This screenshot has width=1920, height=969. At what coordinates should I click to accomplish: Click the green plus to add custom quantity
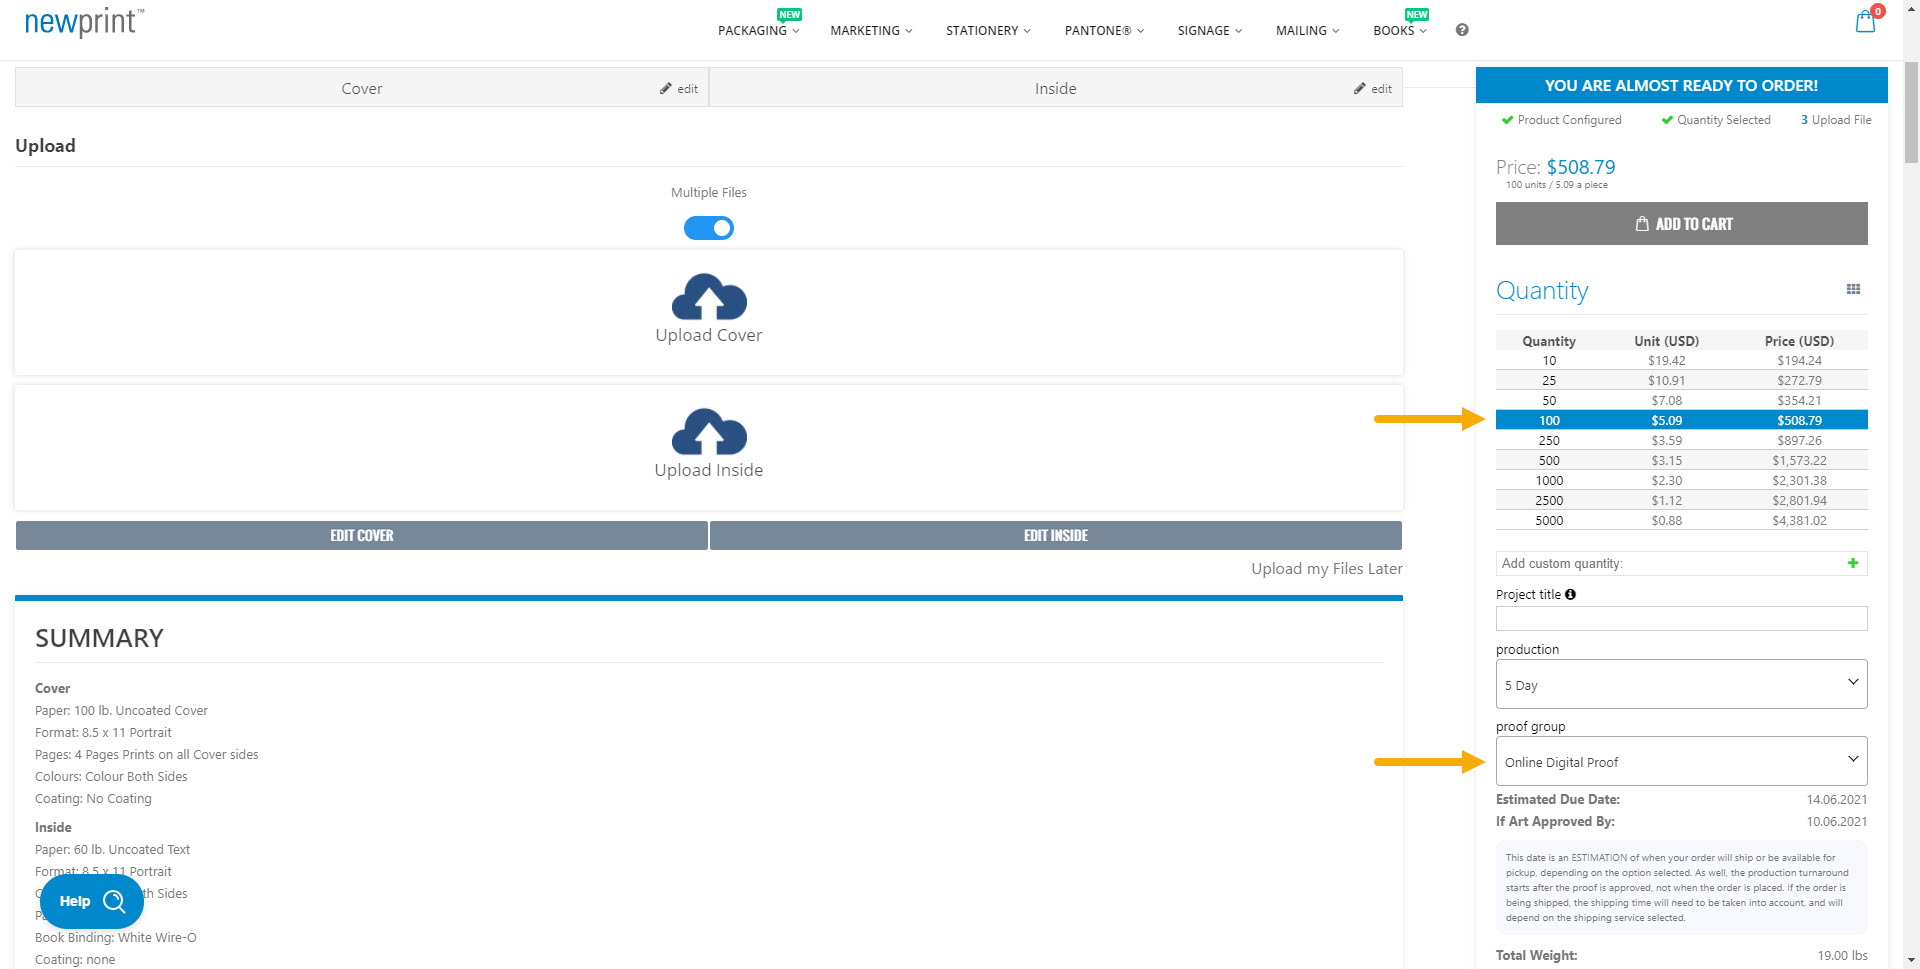coord(1853,563)
